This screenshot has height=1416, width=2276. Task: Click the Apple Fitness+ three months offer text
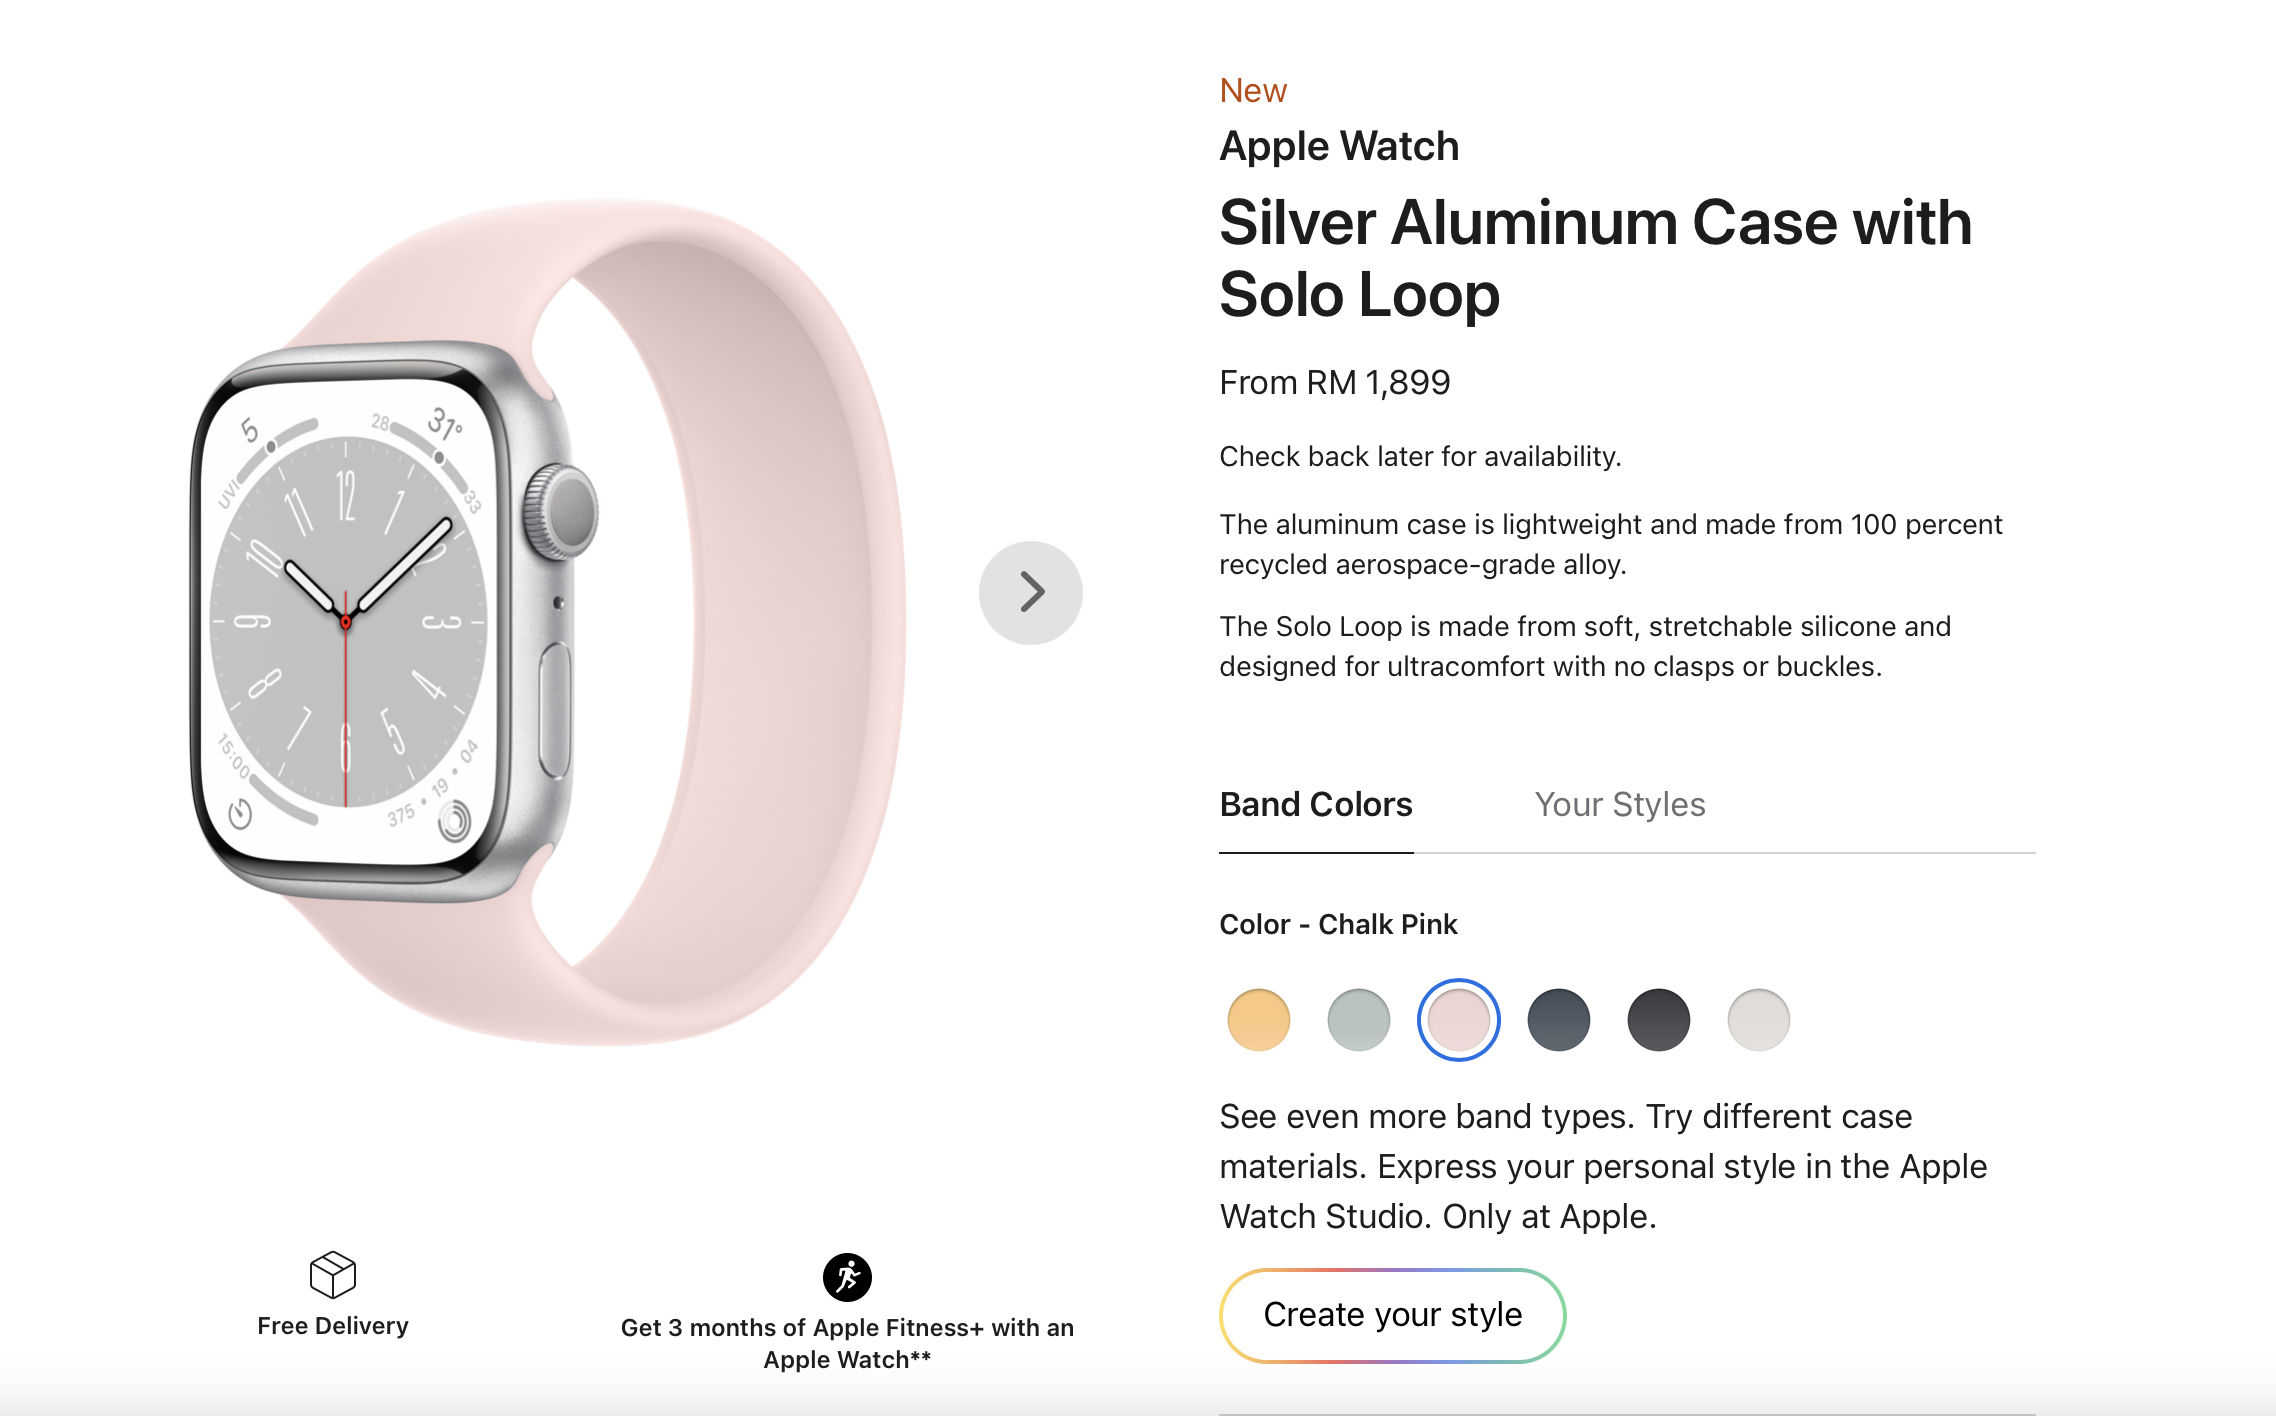pyautogui.click(x=847, y=1343)
